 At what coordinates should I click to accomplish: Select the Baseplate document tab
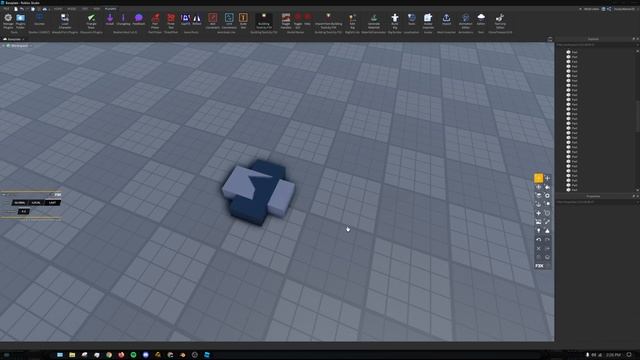[14, 39]
